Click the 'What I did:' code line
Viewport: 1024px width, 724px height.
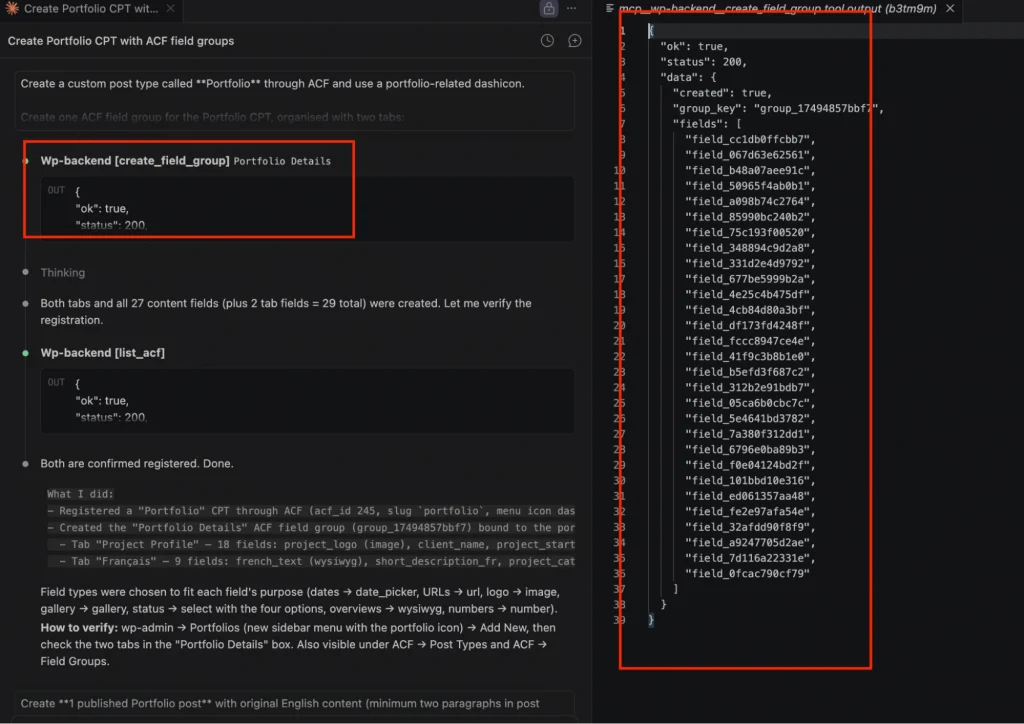(x=80, y=494)
